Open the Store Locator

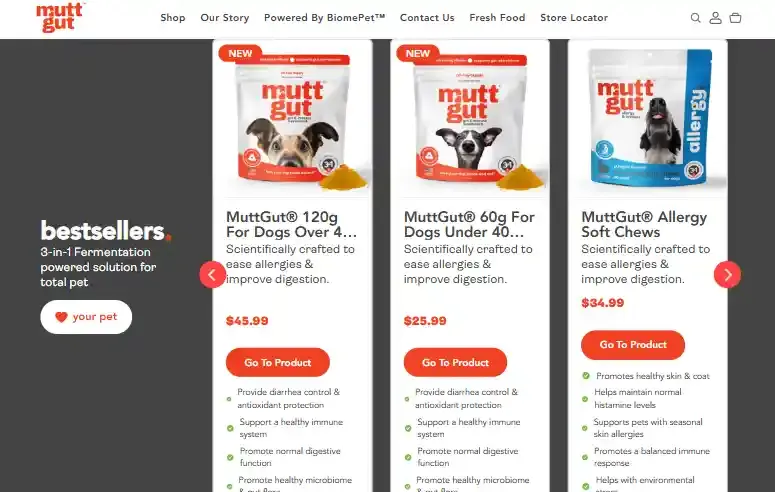pos(574,18)
